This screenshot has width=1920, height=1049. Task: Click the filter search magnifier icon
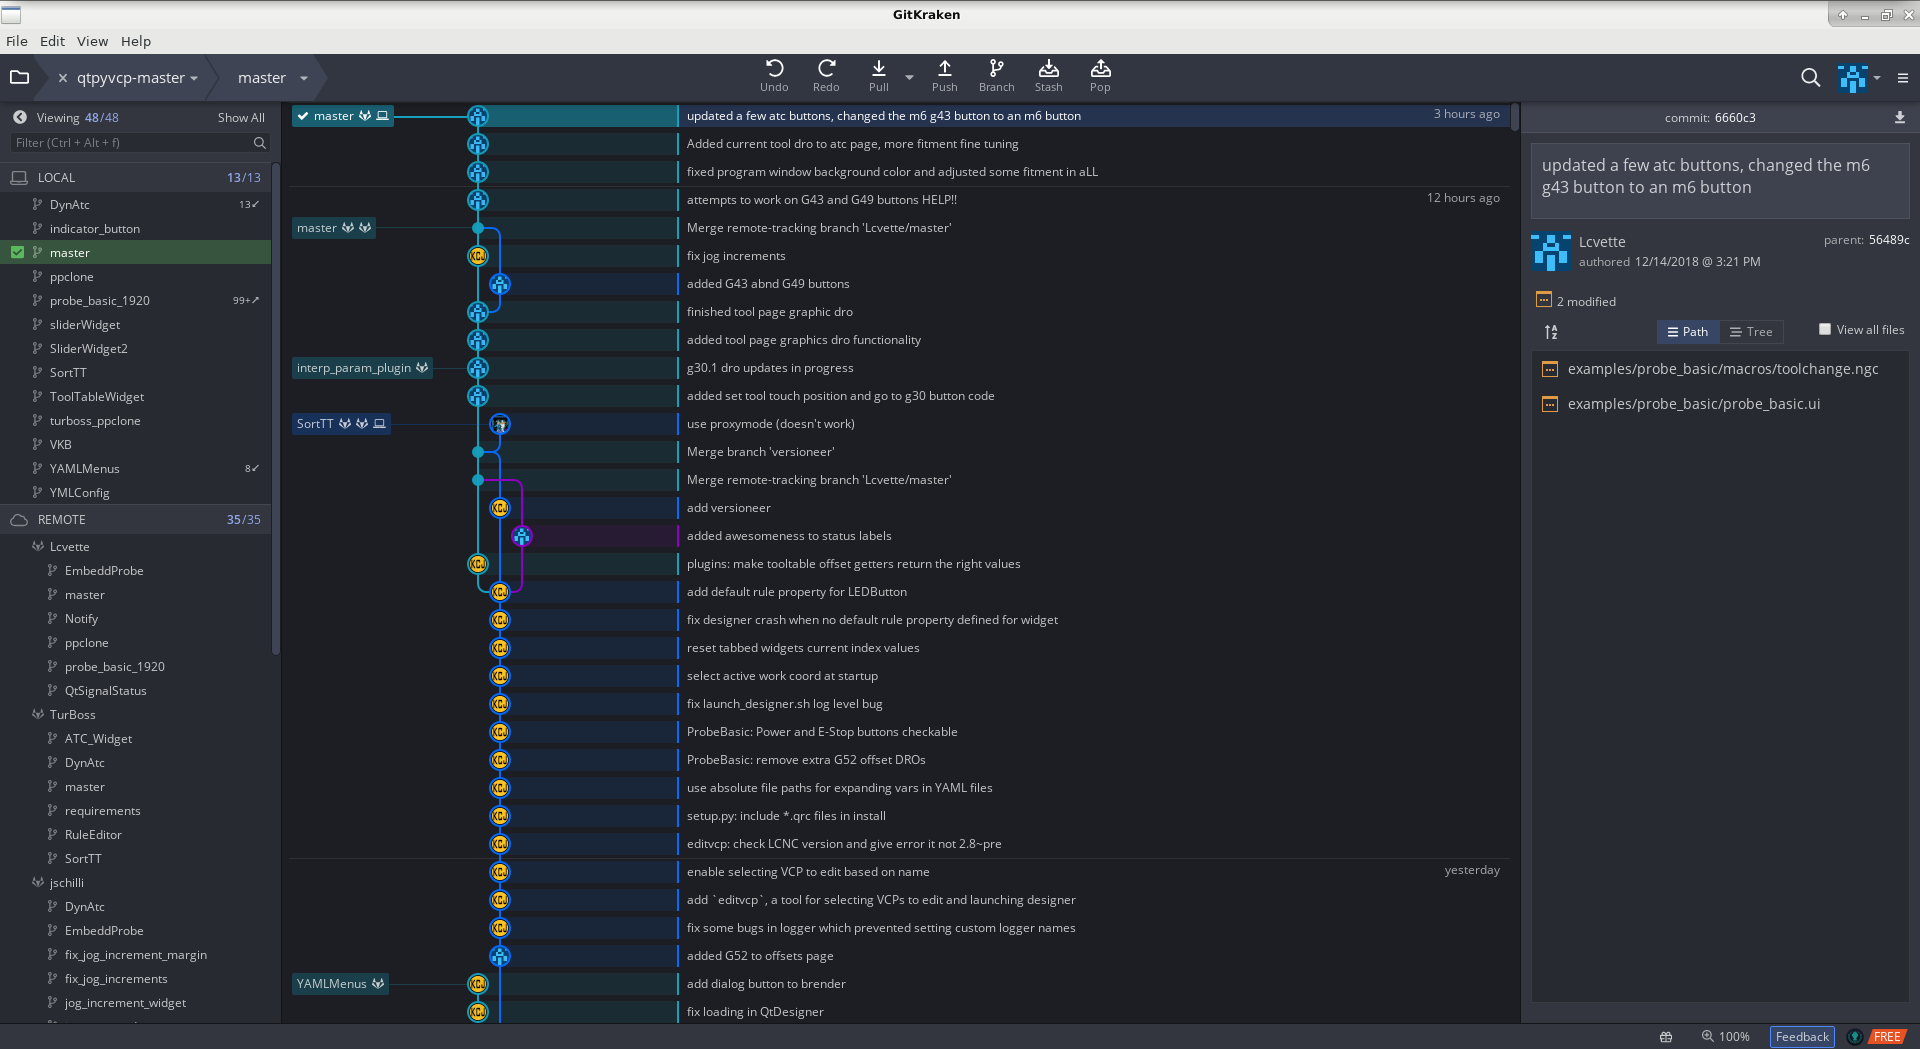(260, 143)
